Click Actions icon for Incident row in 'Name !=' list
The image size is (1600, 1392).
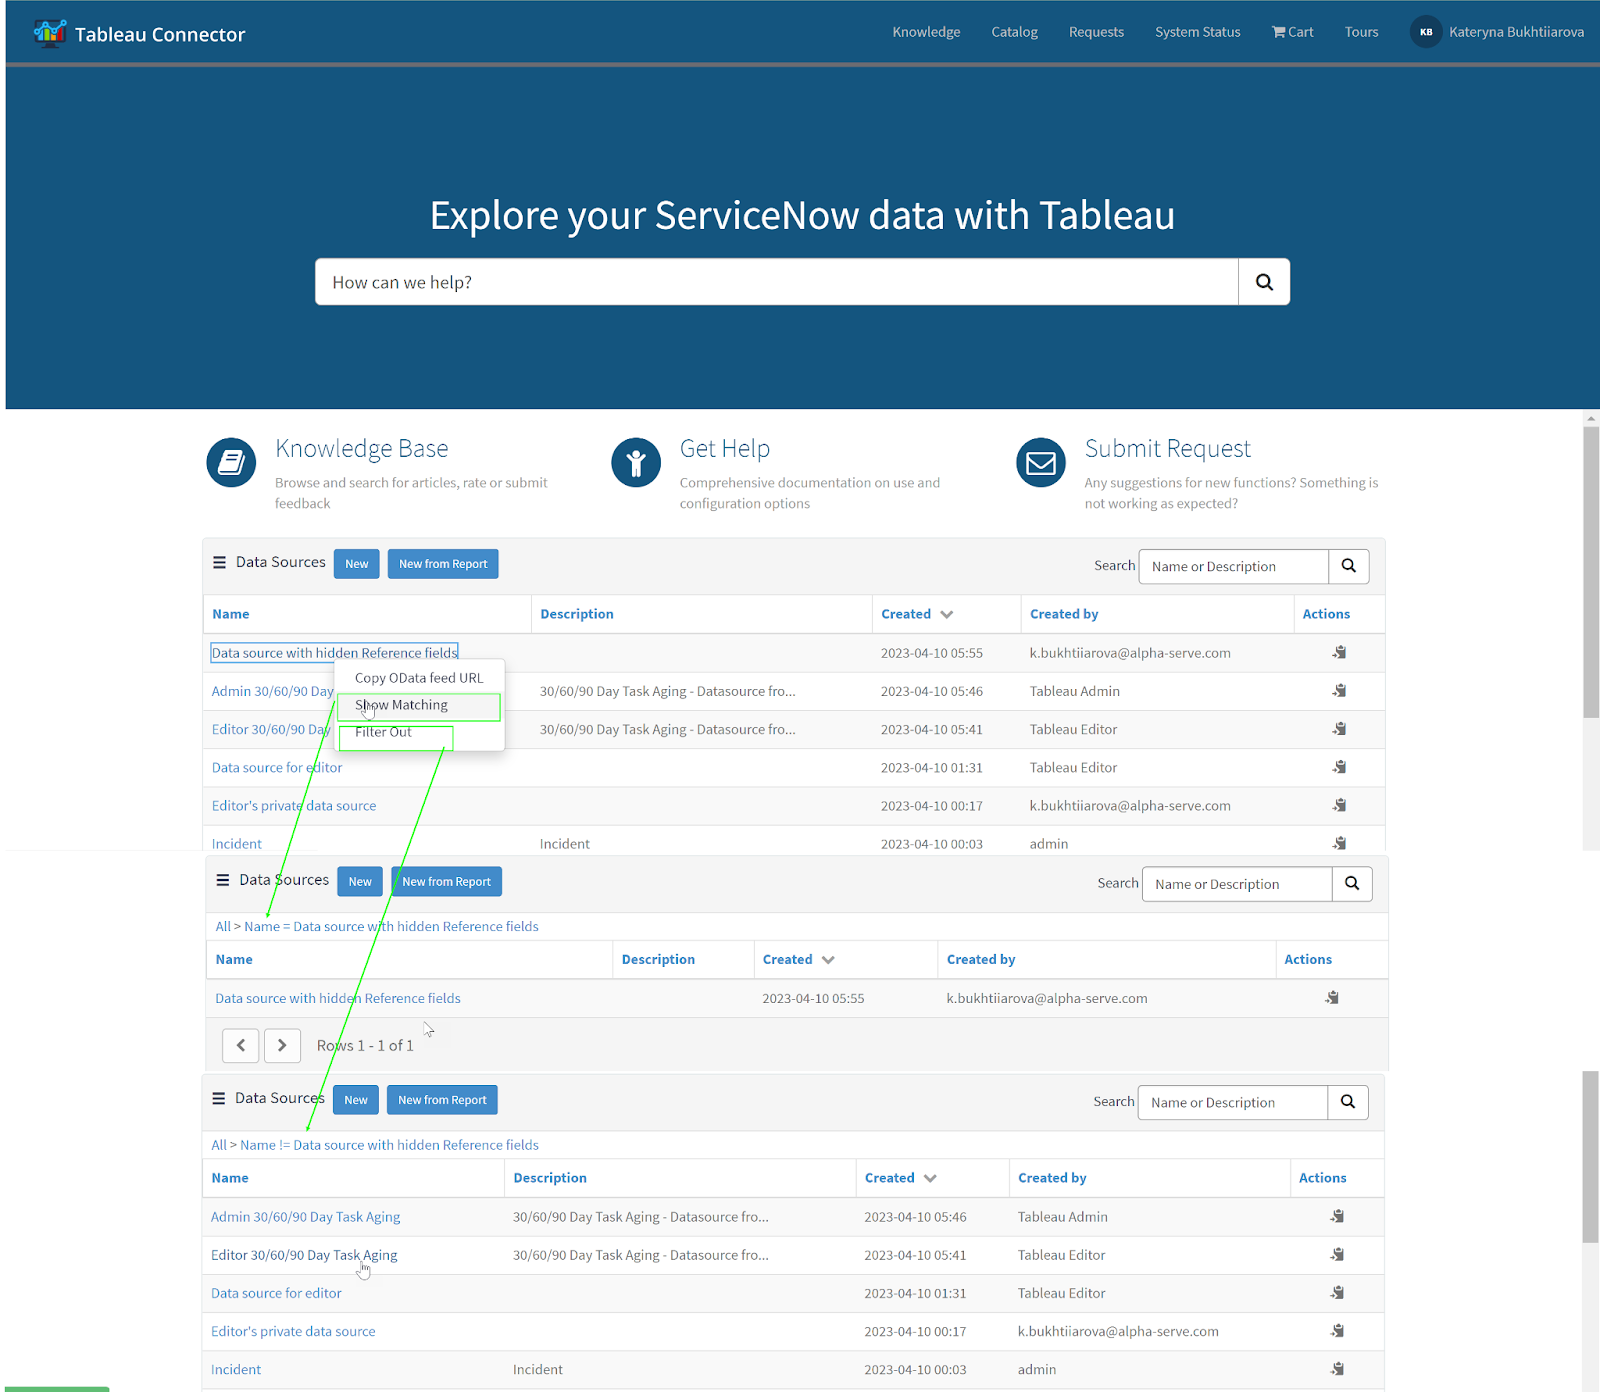click(x=1337, y=1369)
